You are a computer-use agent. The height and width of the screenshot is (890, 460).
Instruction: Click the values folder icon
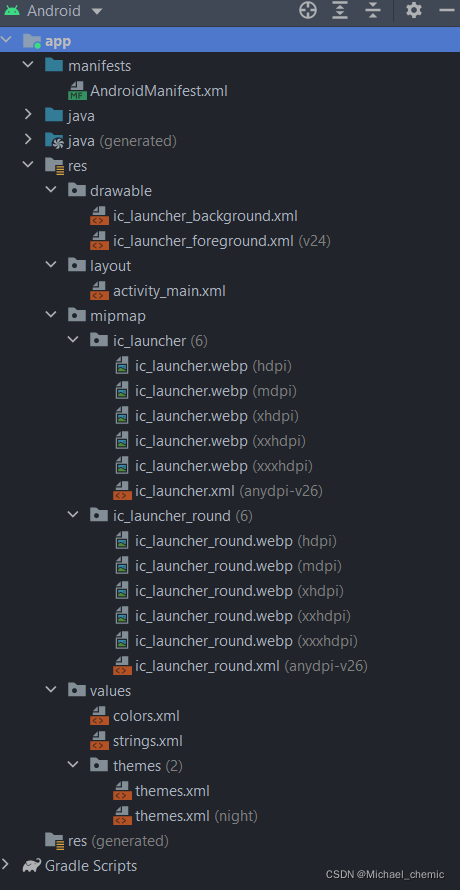coord(76,690)
